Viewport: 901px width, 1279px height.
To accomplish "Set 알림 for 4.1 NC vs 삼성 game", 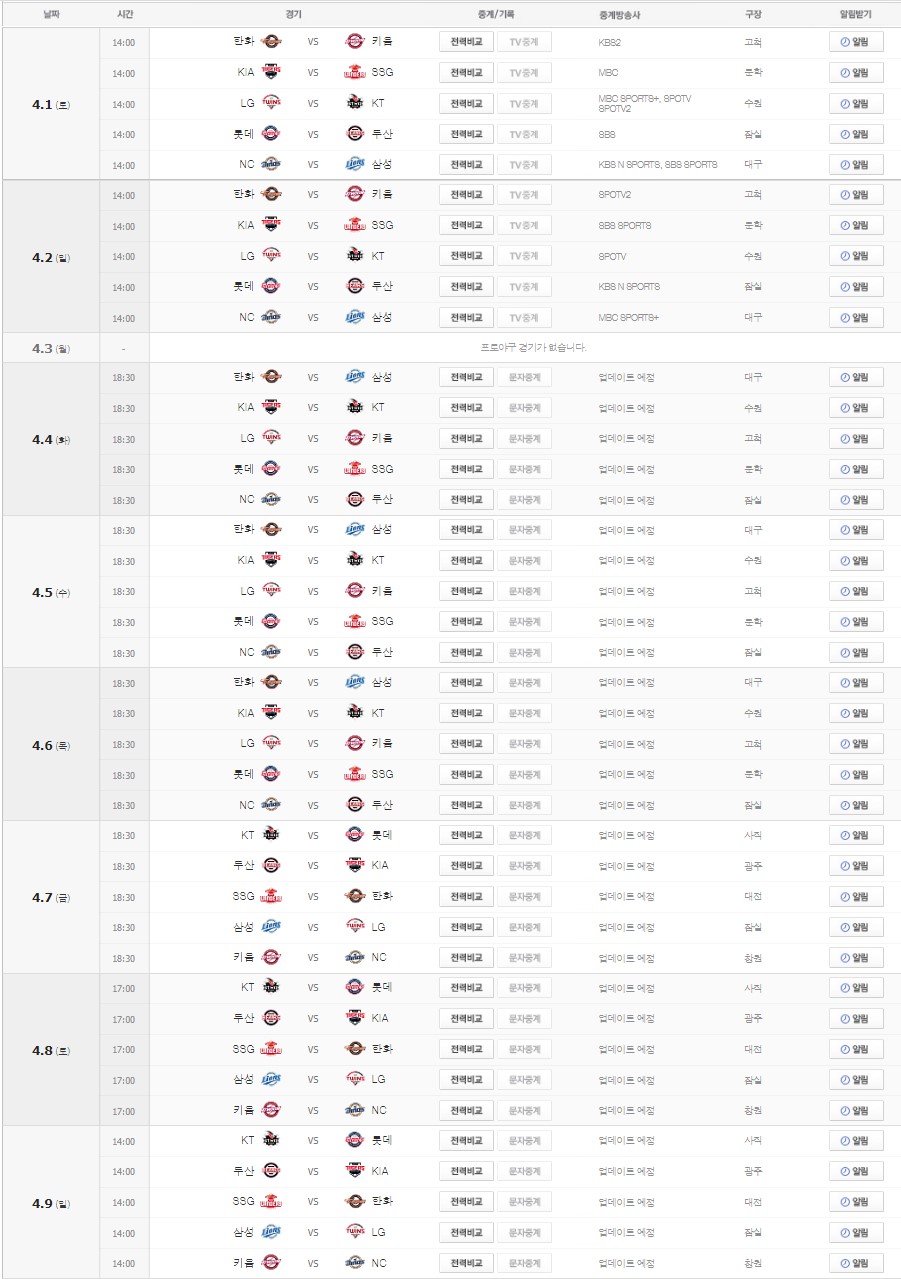I will [856, 164].
